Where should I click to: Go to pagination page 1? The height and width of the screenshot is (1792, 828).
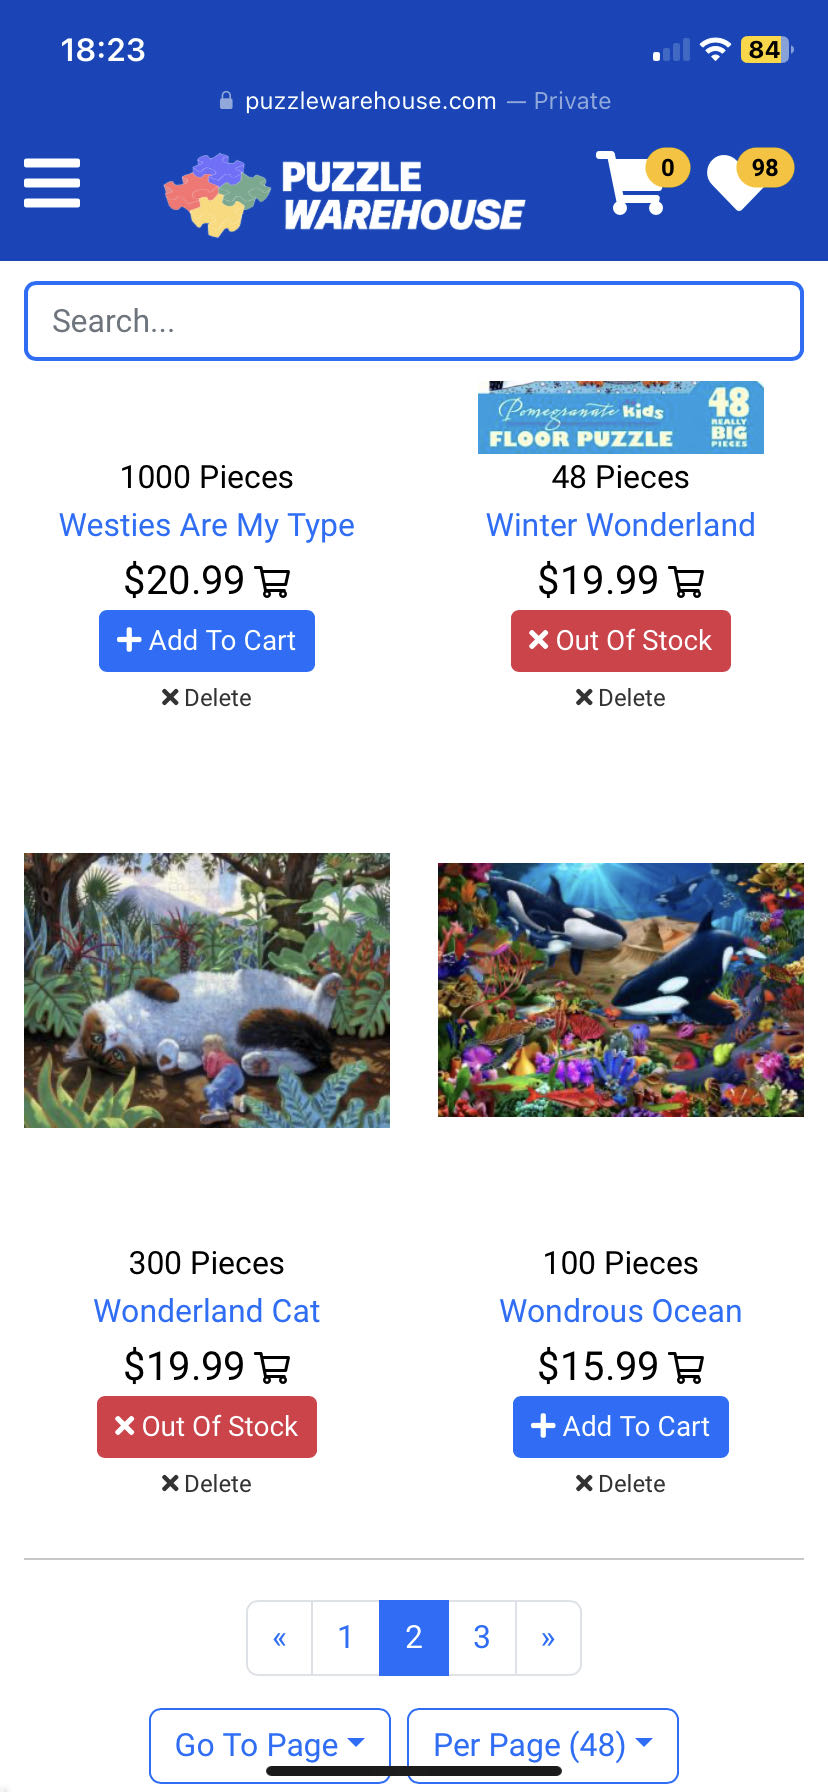click(x=346, y=1638)
